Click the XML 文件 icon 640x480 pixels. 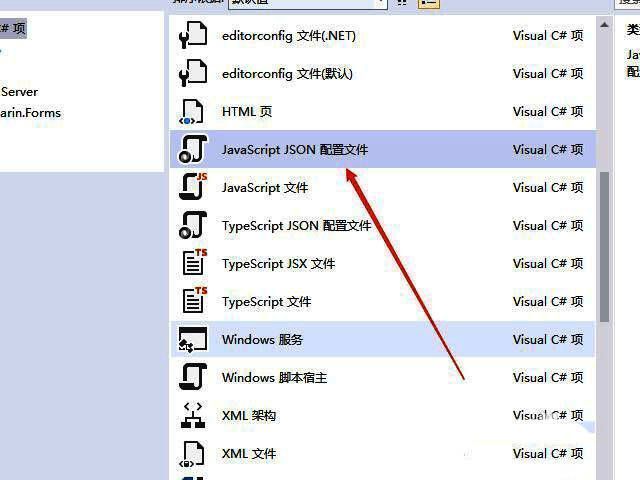click(x=191, y=454)
